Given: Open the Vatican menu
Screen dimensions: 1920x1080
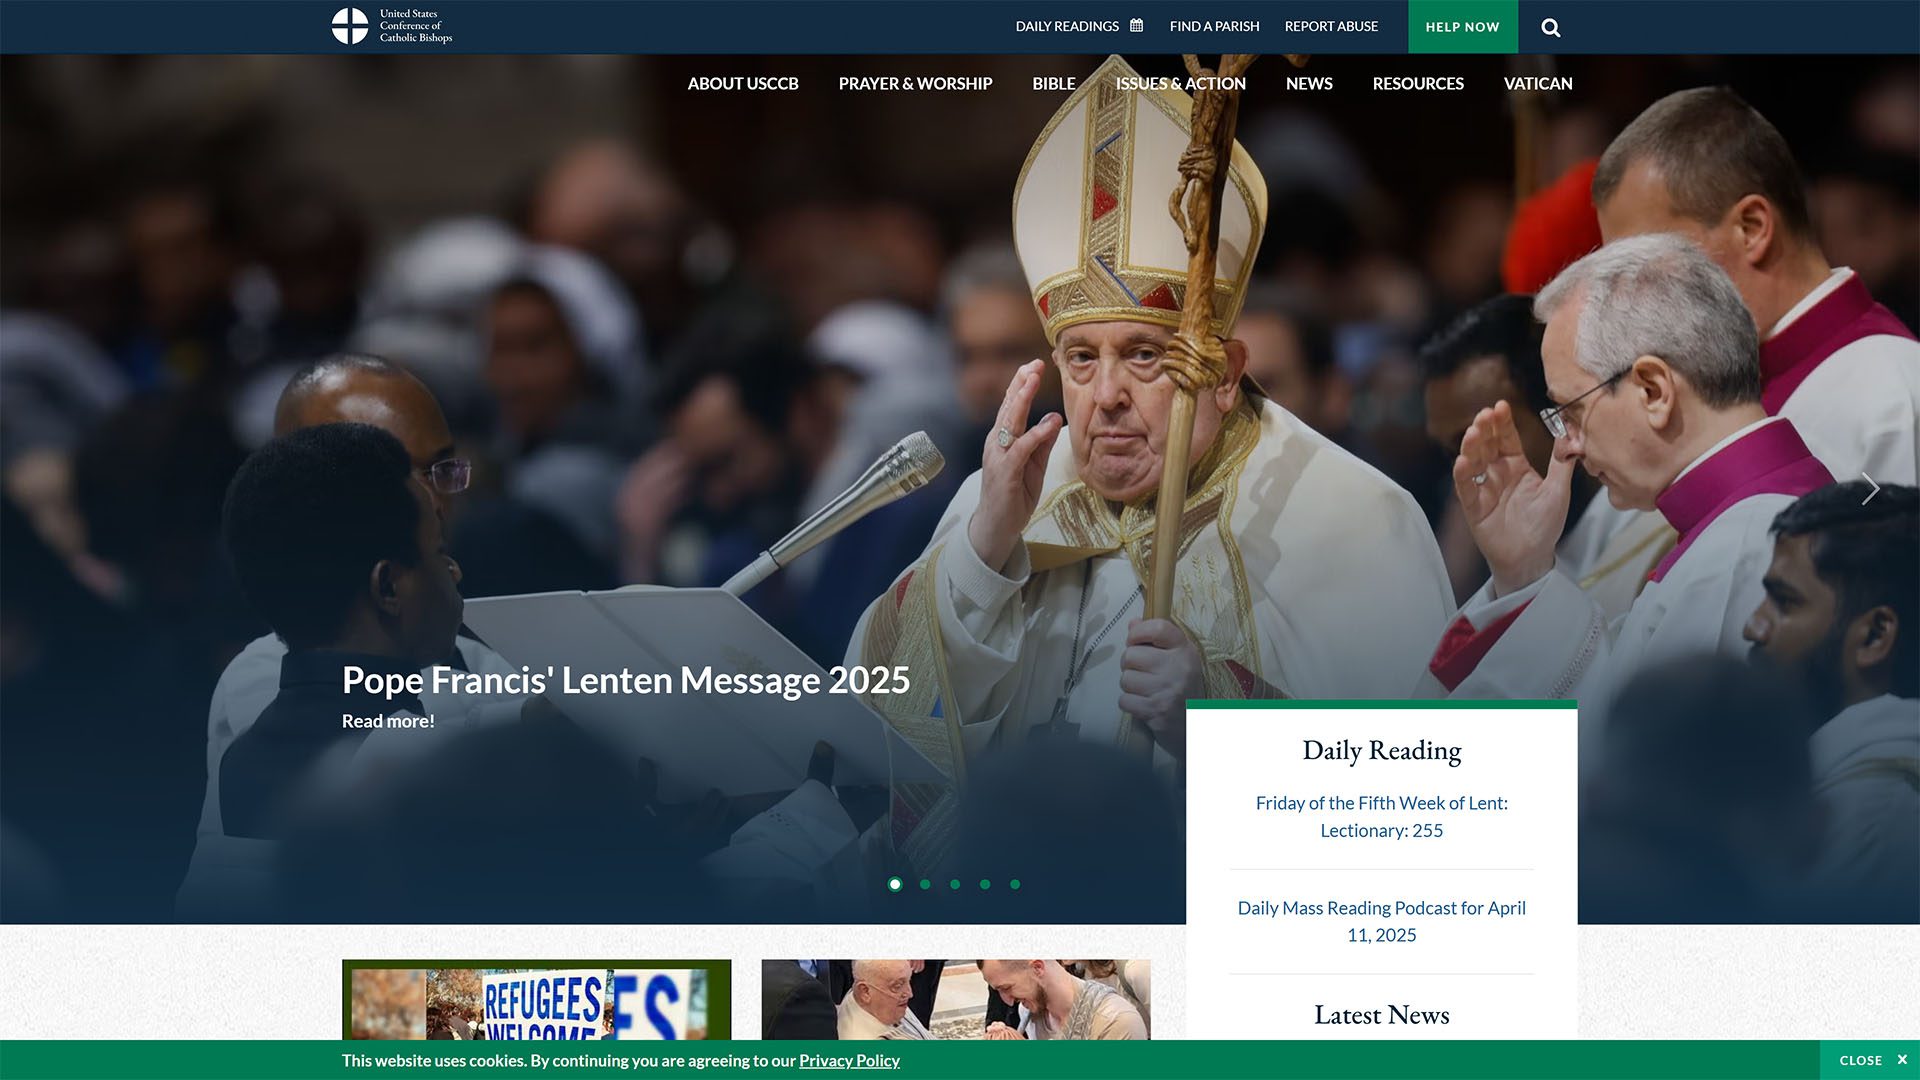Looking at the screenshot, I should pyautogui.click(x=1538, y=84).
